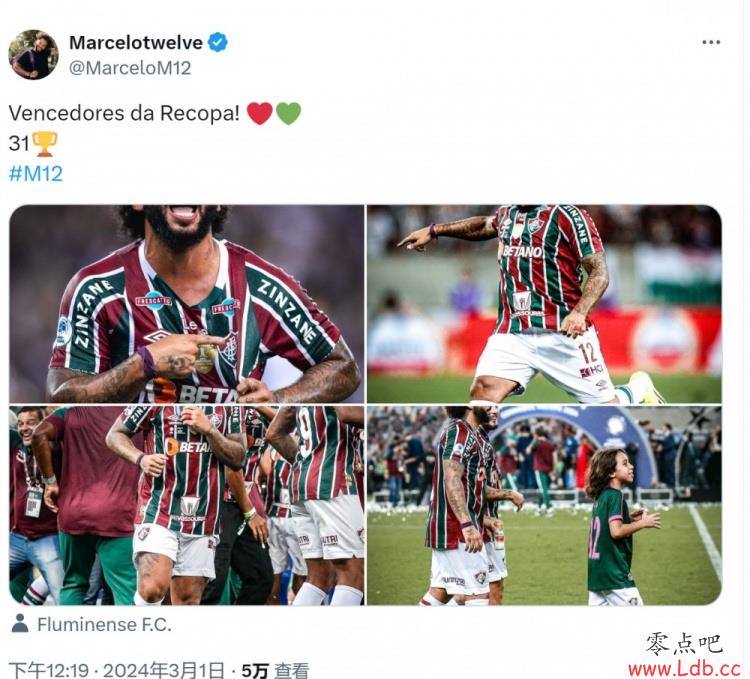Click the trophy emoji after 31
This screenshot has width=750, height=679.
(45, 144)
